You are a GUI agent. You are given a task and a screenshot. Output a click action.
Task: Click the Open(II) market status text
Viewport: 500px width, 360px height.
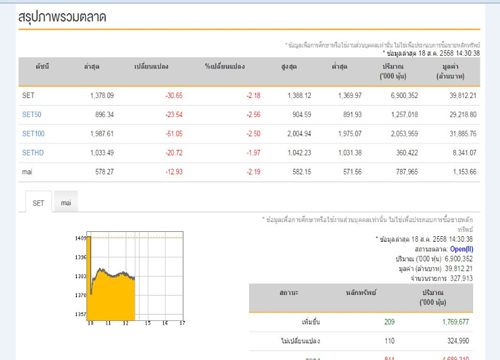(462, 249)
